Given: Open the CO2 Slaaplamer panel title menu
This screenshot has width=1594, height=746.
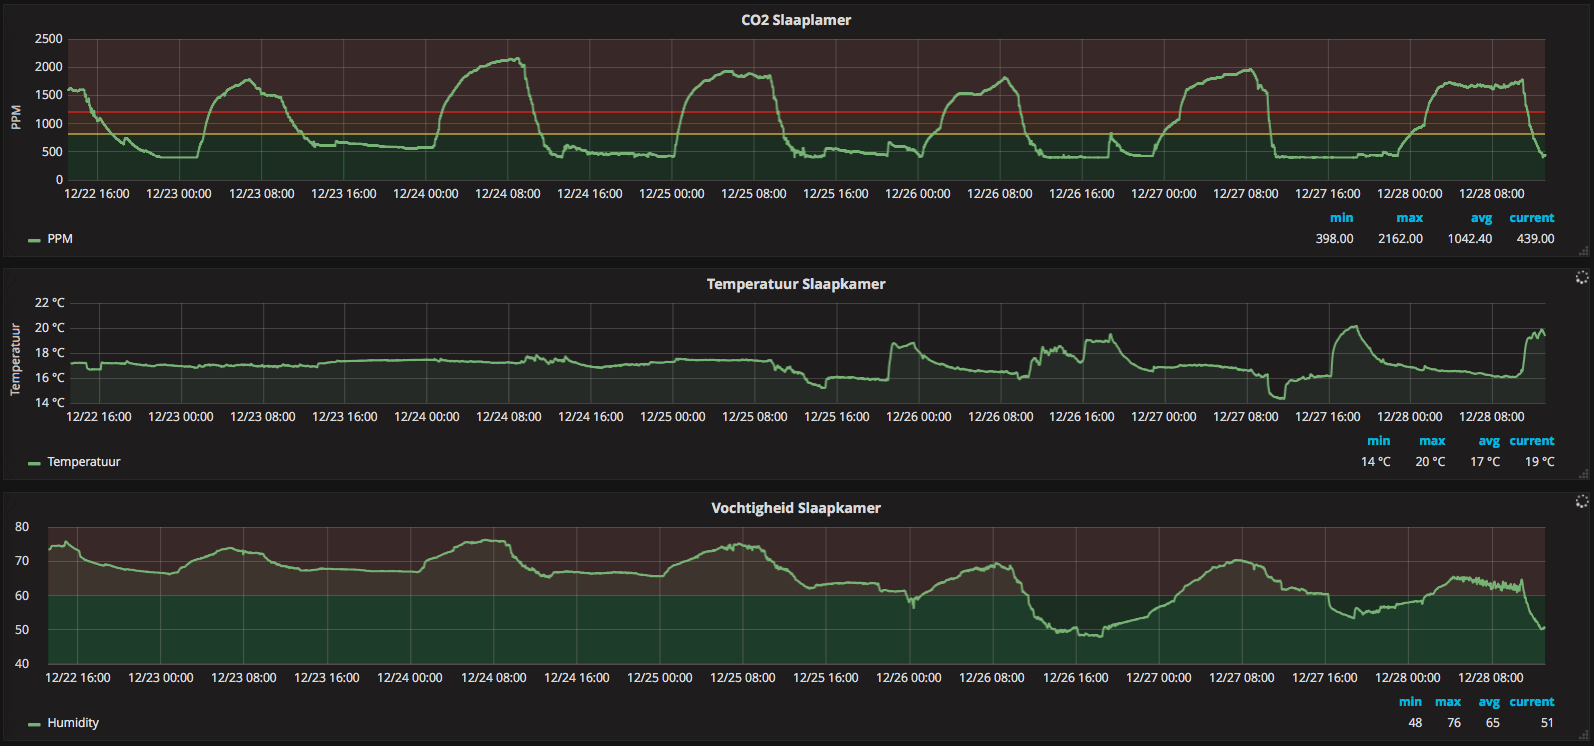Looking at the screenshot, I should pos(796,20).
